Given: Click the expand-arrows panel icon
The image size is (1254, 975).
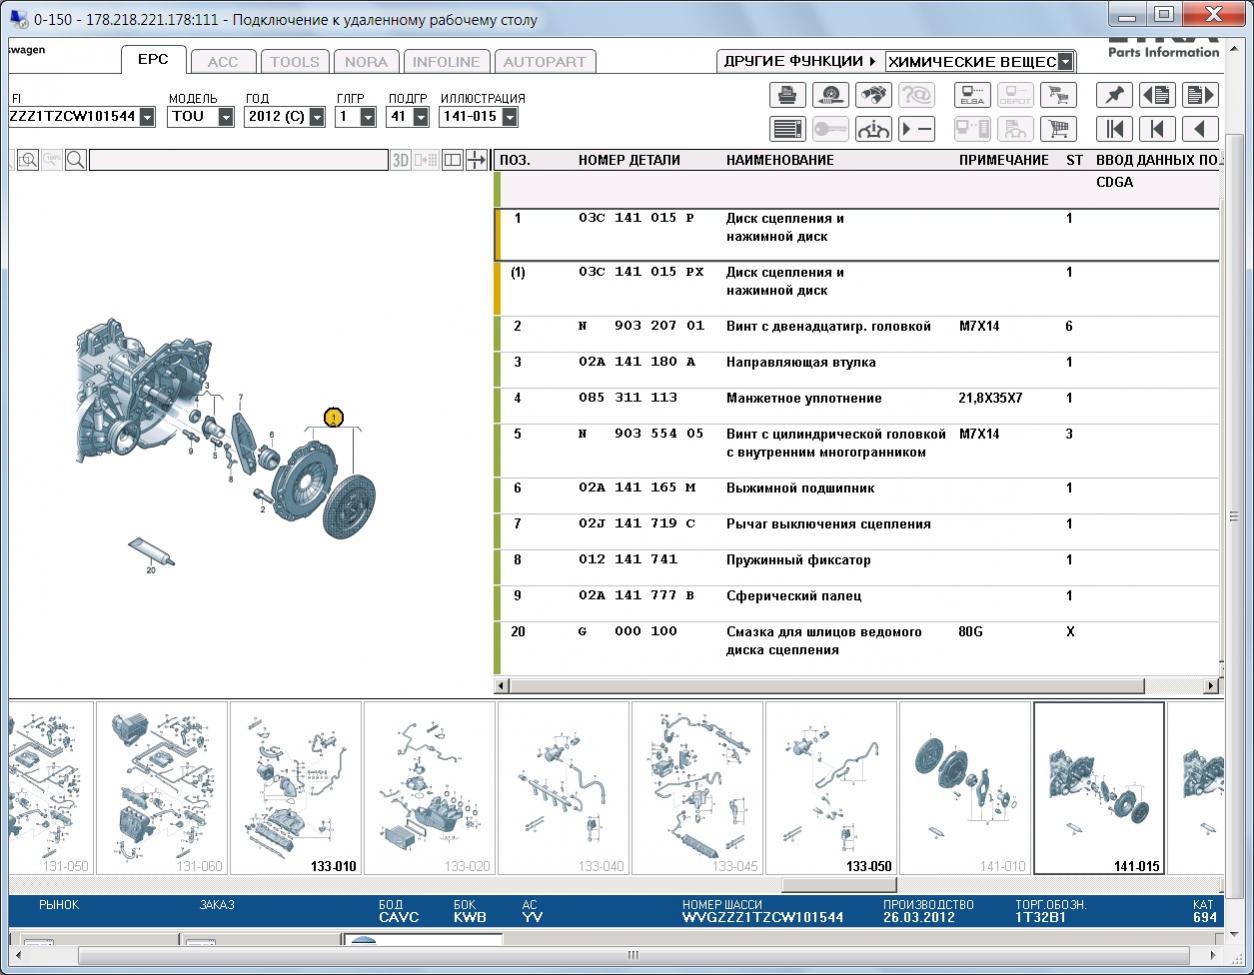Looking at the screenshot, I should click(476, 160).
